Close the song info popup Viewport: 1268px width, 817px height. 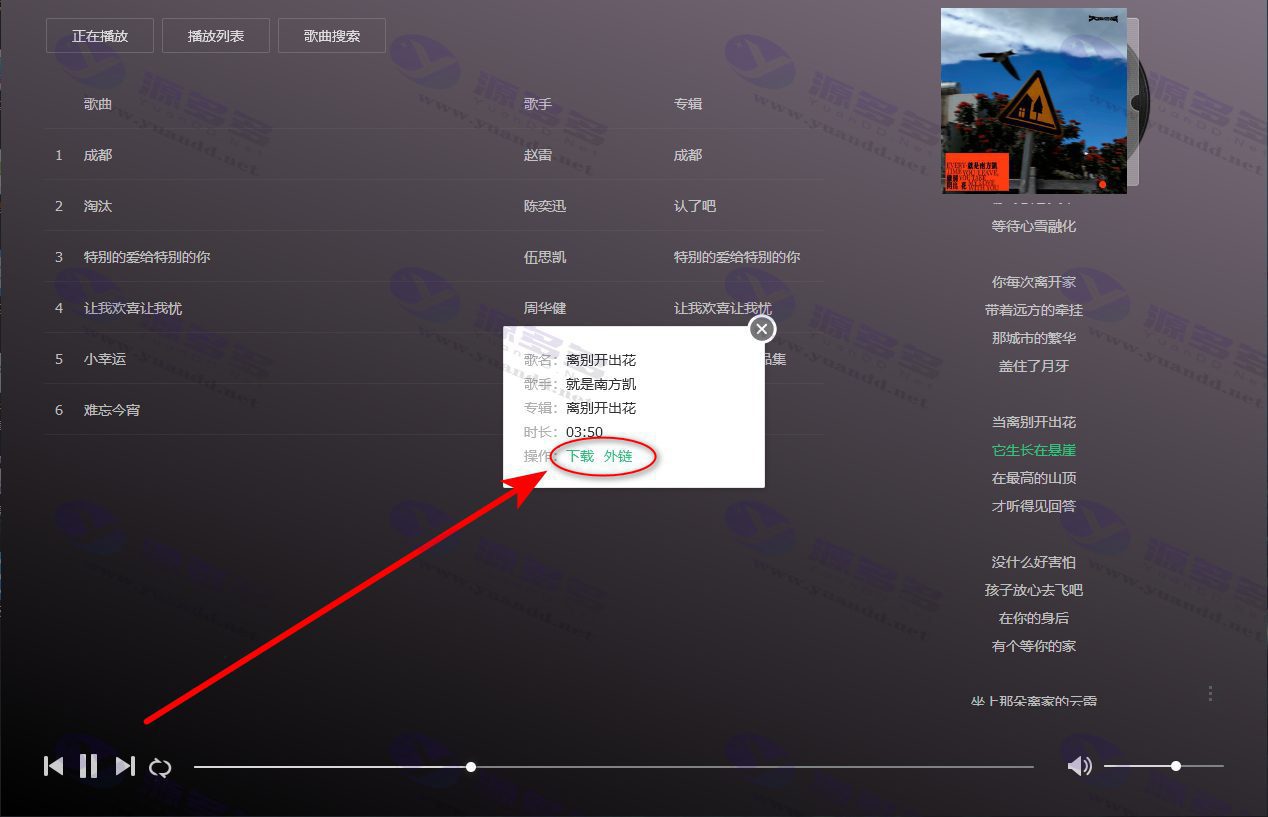tap(762, 329)
